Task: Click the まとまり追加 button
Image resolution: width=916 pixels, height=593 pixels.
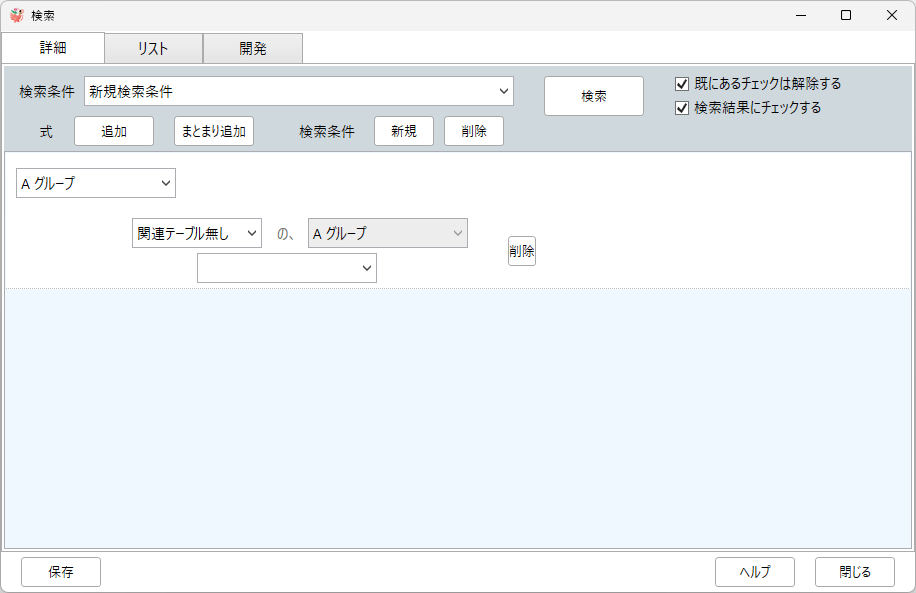Action: (x=214, y=131)
